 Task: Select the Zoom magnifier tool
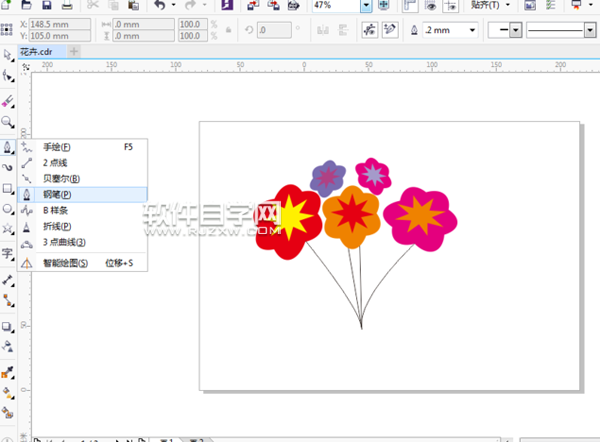[8, 123]
